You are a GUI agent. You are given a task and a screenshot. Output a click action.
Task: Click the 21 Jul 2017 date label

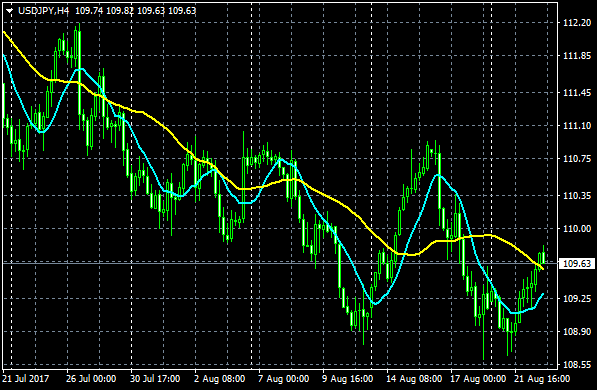(26, 379)
